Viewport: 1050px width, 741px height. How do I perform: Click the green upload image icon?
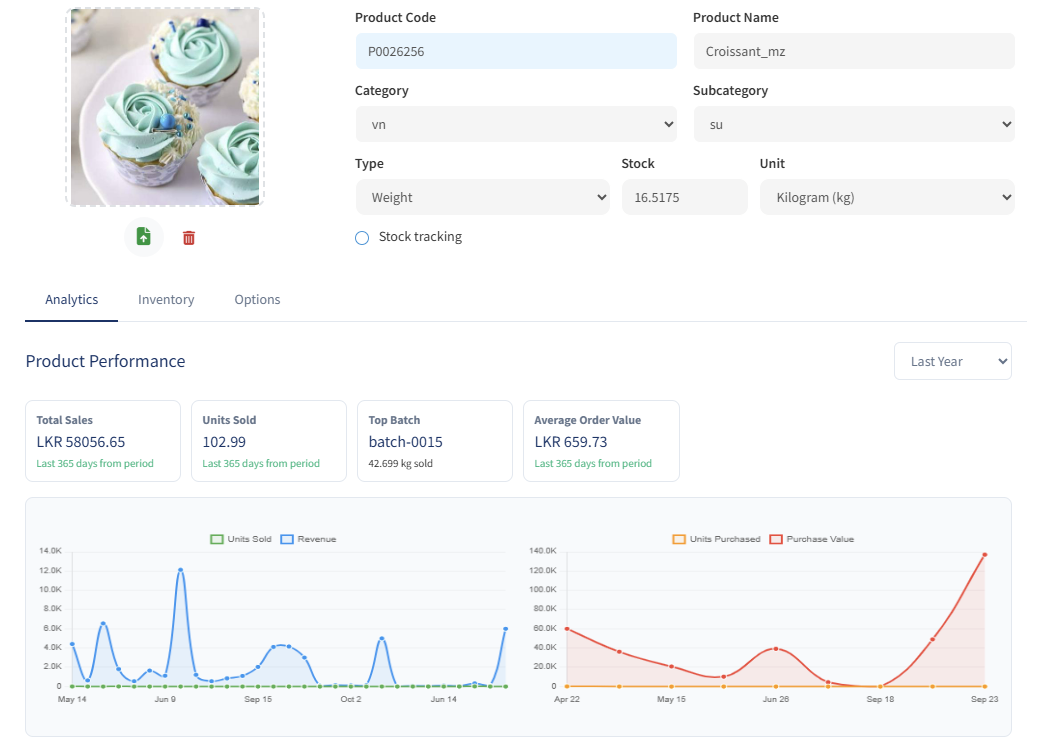[x=143, y=236]
